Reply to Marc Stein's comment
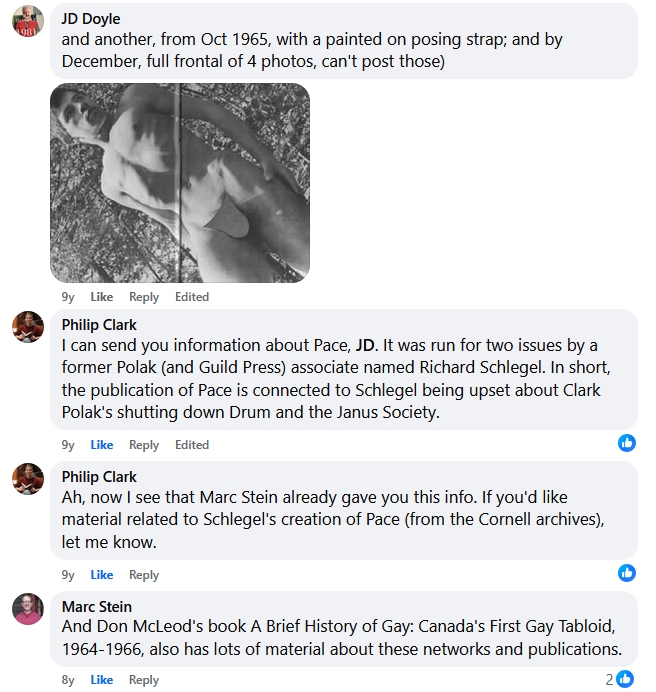 pyautogui.click(x=144, y=680)
